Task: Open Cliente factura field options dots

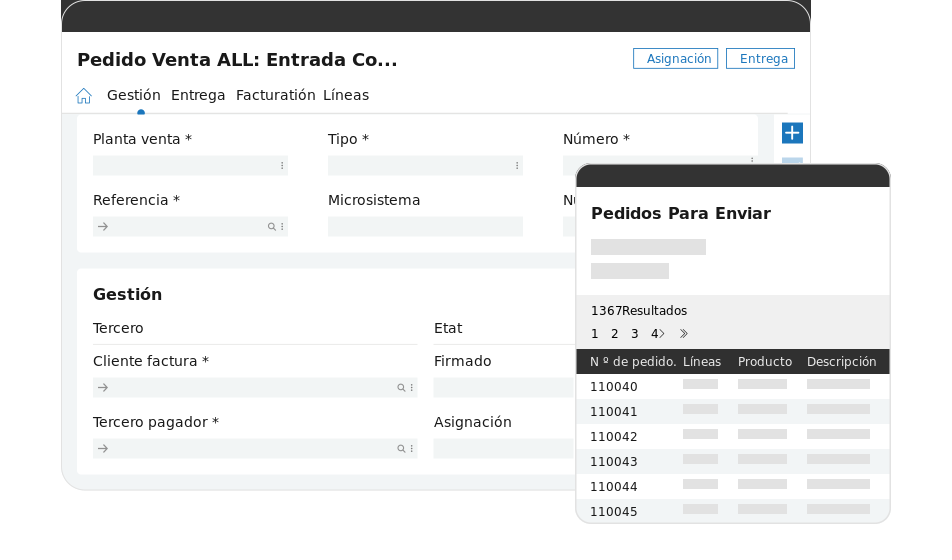Action: click(x=411, y=388)
